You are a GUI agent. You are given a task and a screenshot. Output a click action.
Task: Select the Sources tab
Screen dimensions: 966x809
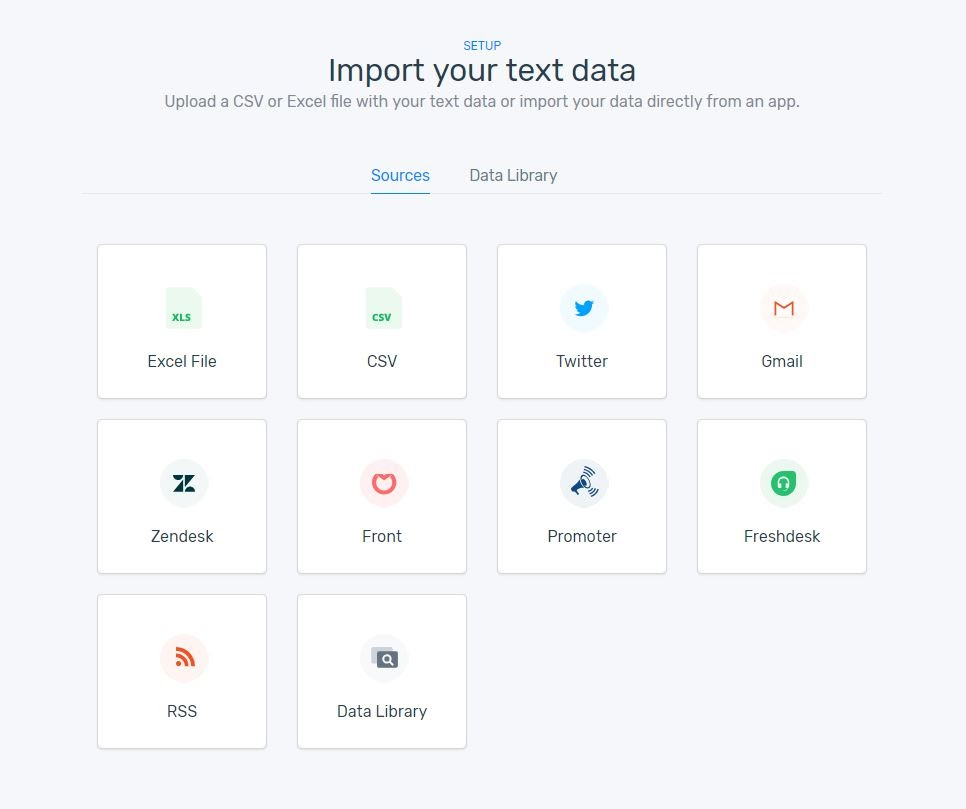(400, 175)
